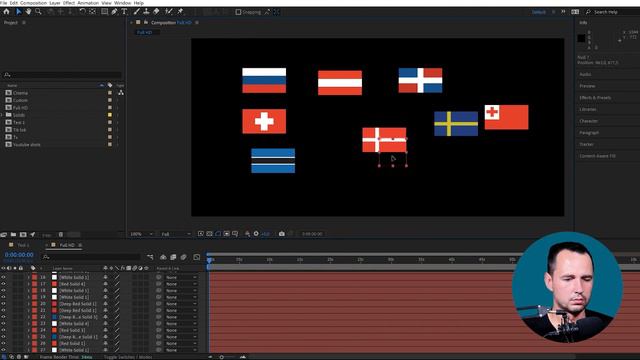Create a new composition from Project panel
This screenshot has width=640, height=360.
tap(23, 235)
